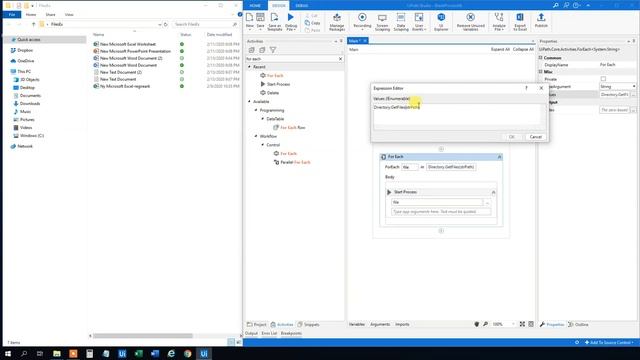Open Analyze File tool
Image resolution: width=640 pixels, height=360 pixels.
point(499,22)
